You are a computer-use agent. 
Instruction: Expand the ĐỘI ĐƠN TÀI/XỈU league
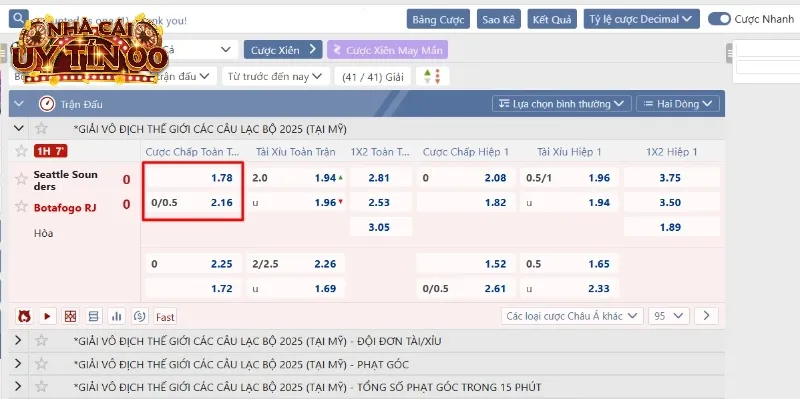coord(18,340)
